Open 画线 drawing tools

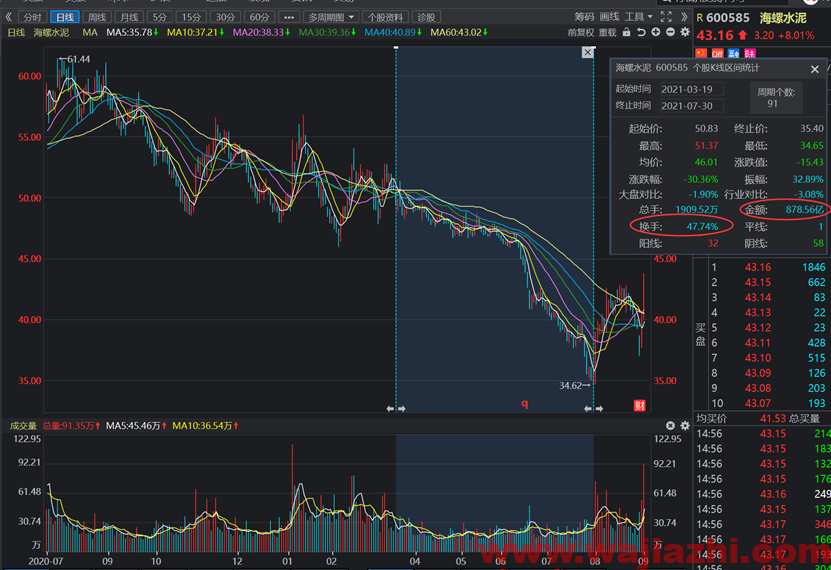609,17
